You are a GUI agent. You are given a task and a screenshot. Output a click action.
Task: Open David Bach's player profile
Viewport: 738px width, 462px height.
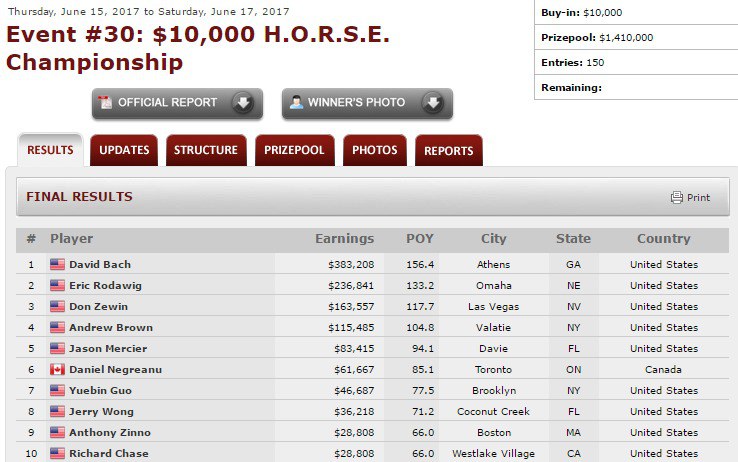coord(100,265)
